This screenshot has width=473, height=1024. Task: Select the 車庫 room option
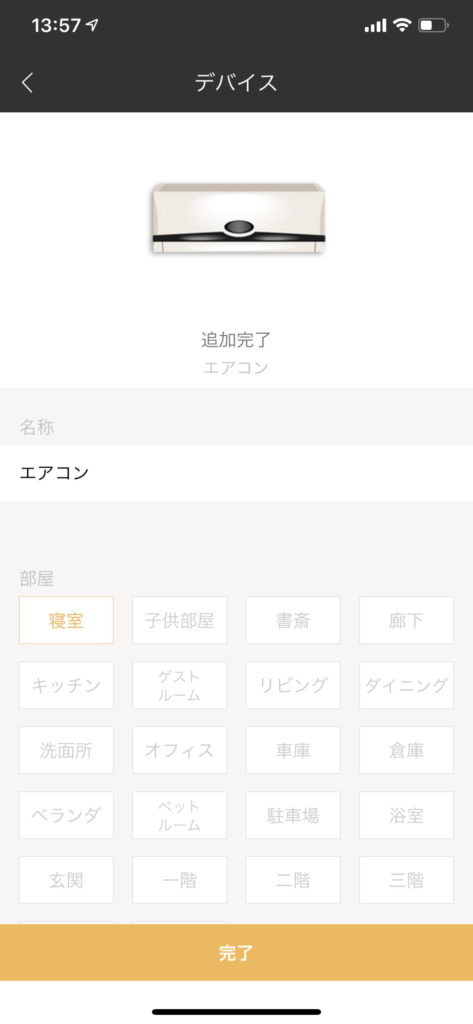pyautogui.click(x=293, y=750)
